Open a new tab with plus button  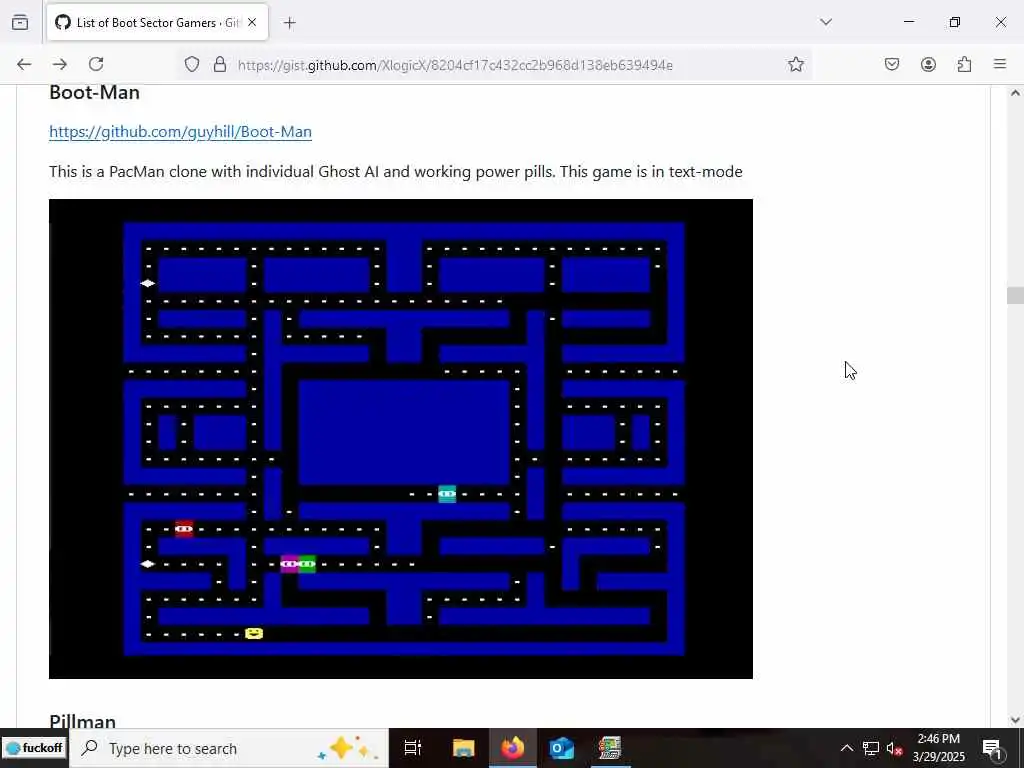point(290,23)
